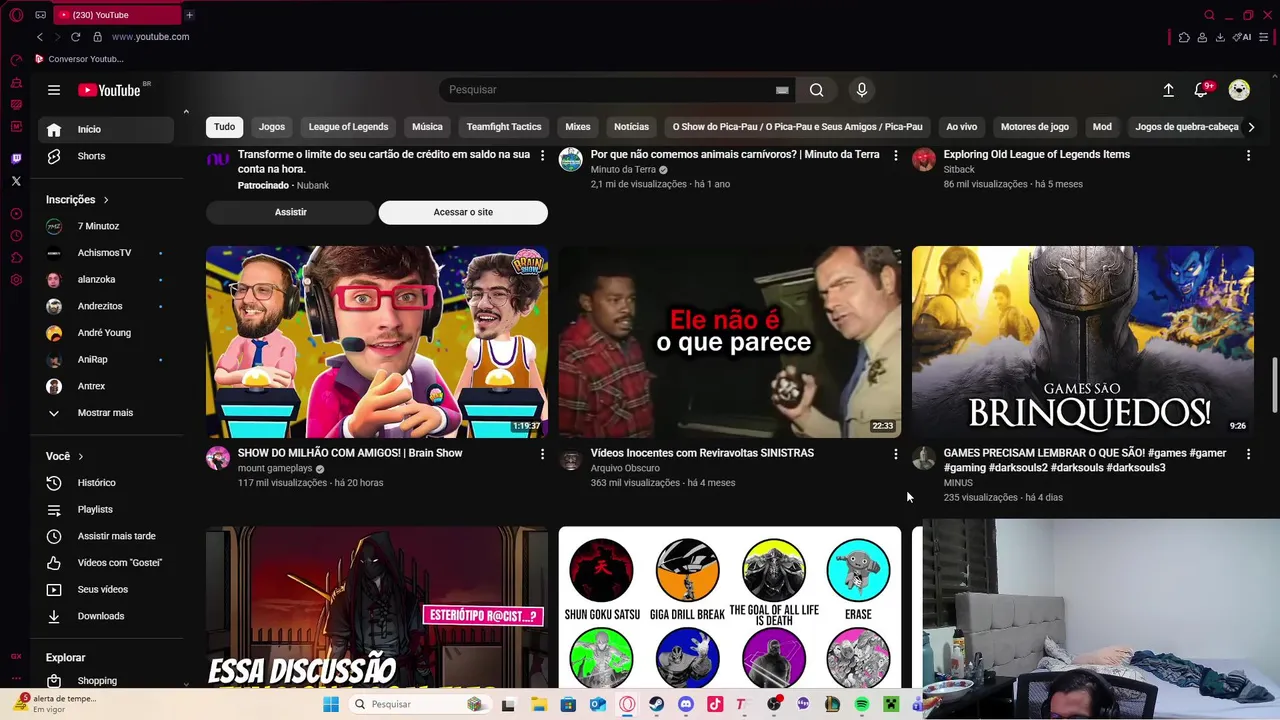Viewport: 1280px width, 720px height.
Task: Open the YouTube hamburger guide menu
Action: [54, 90]
